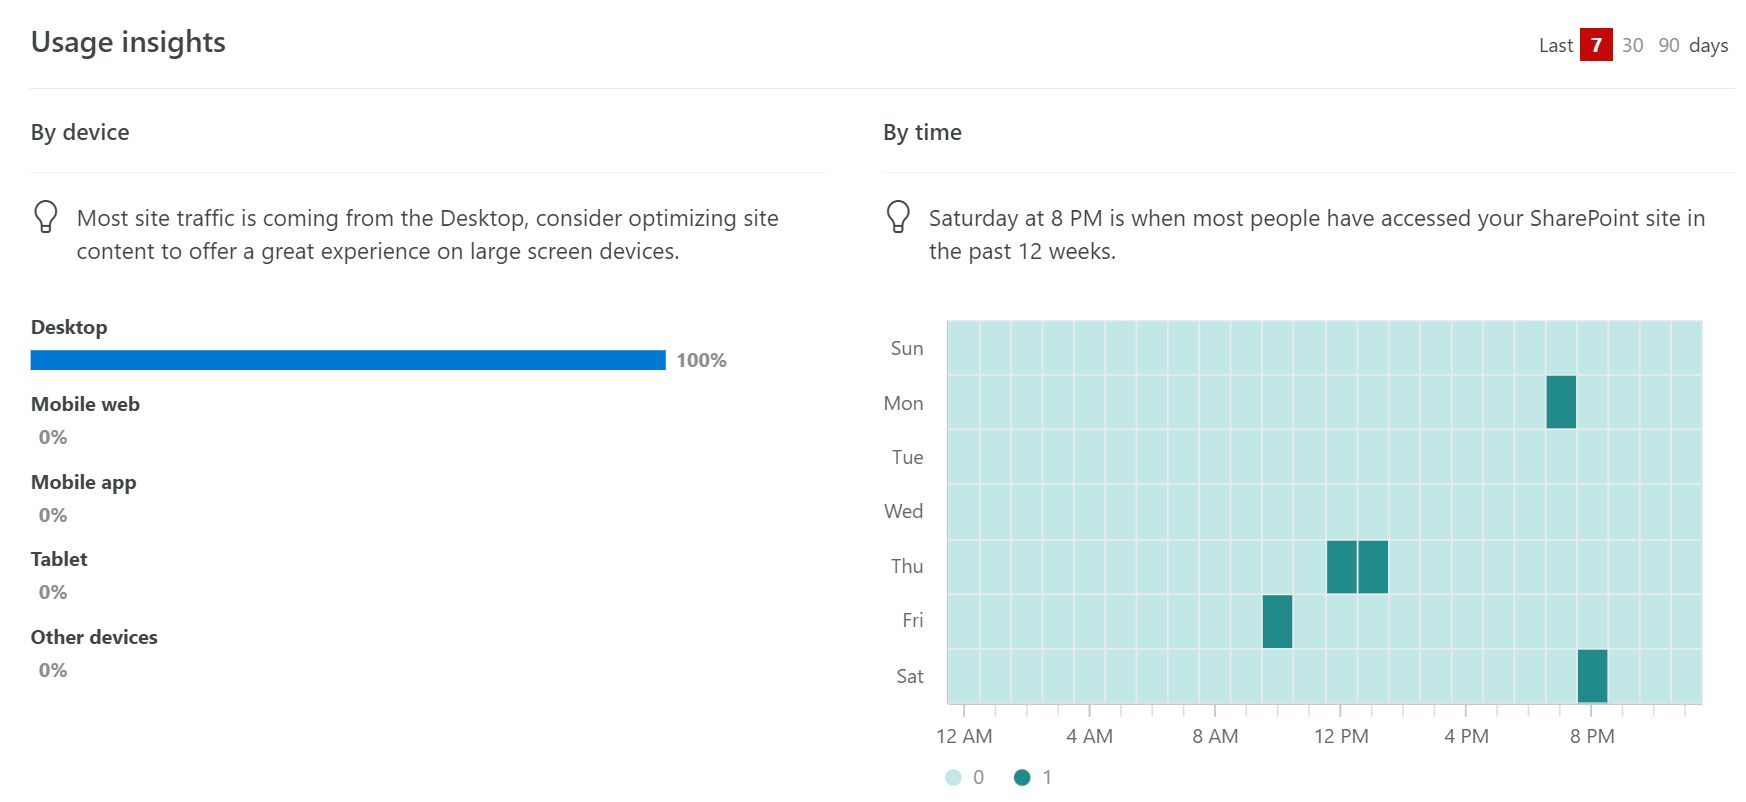Click the Thursday midday heatmap cell
Image resolution: width=1746 pixels, height=802 pixels.
tap(1358, 566)
